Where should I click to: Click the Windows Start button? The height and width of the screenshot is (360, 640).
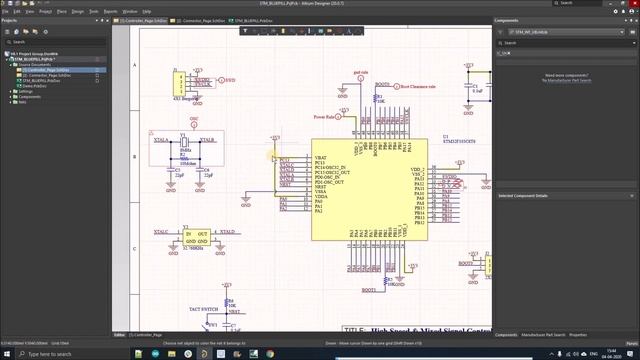pyautogui.click(x=7, y=354)
